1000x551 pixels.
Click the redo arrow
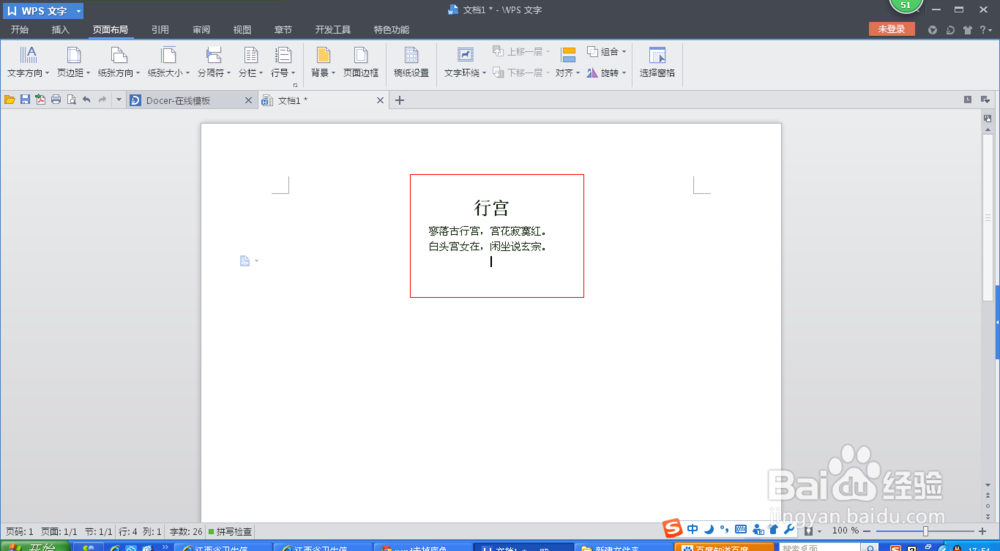(102, 100)
